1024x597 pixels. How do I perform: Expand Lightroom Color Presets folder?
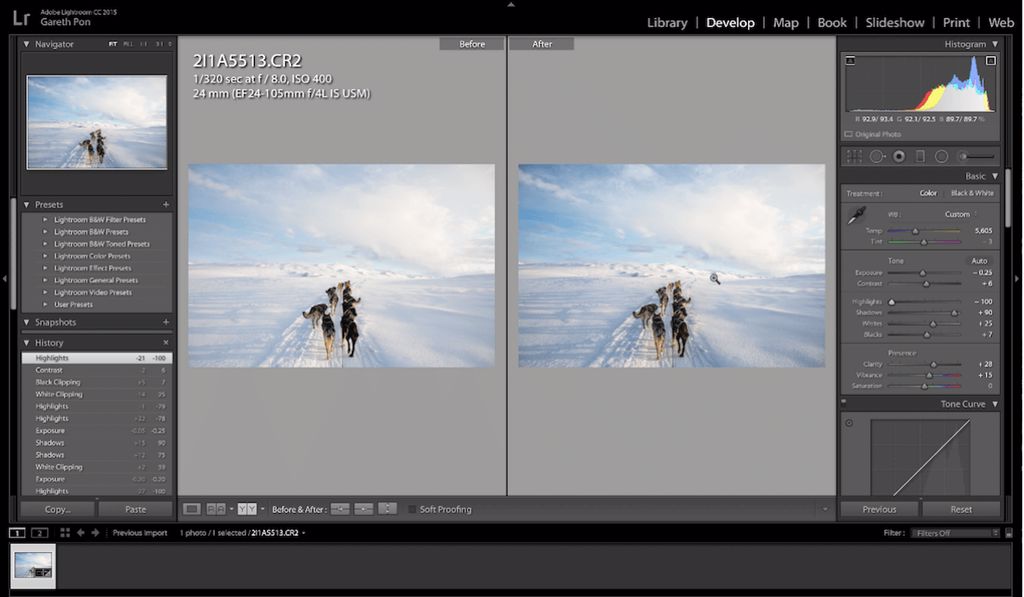coord(44,256)
